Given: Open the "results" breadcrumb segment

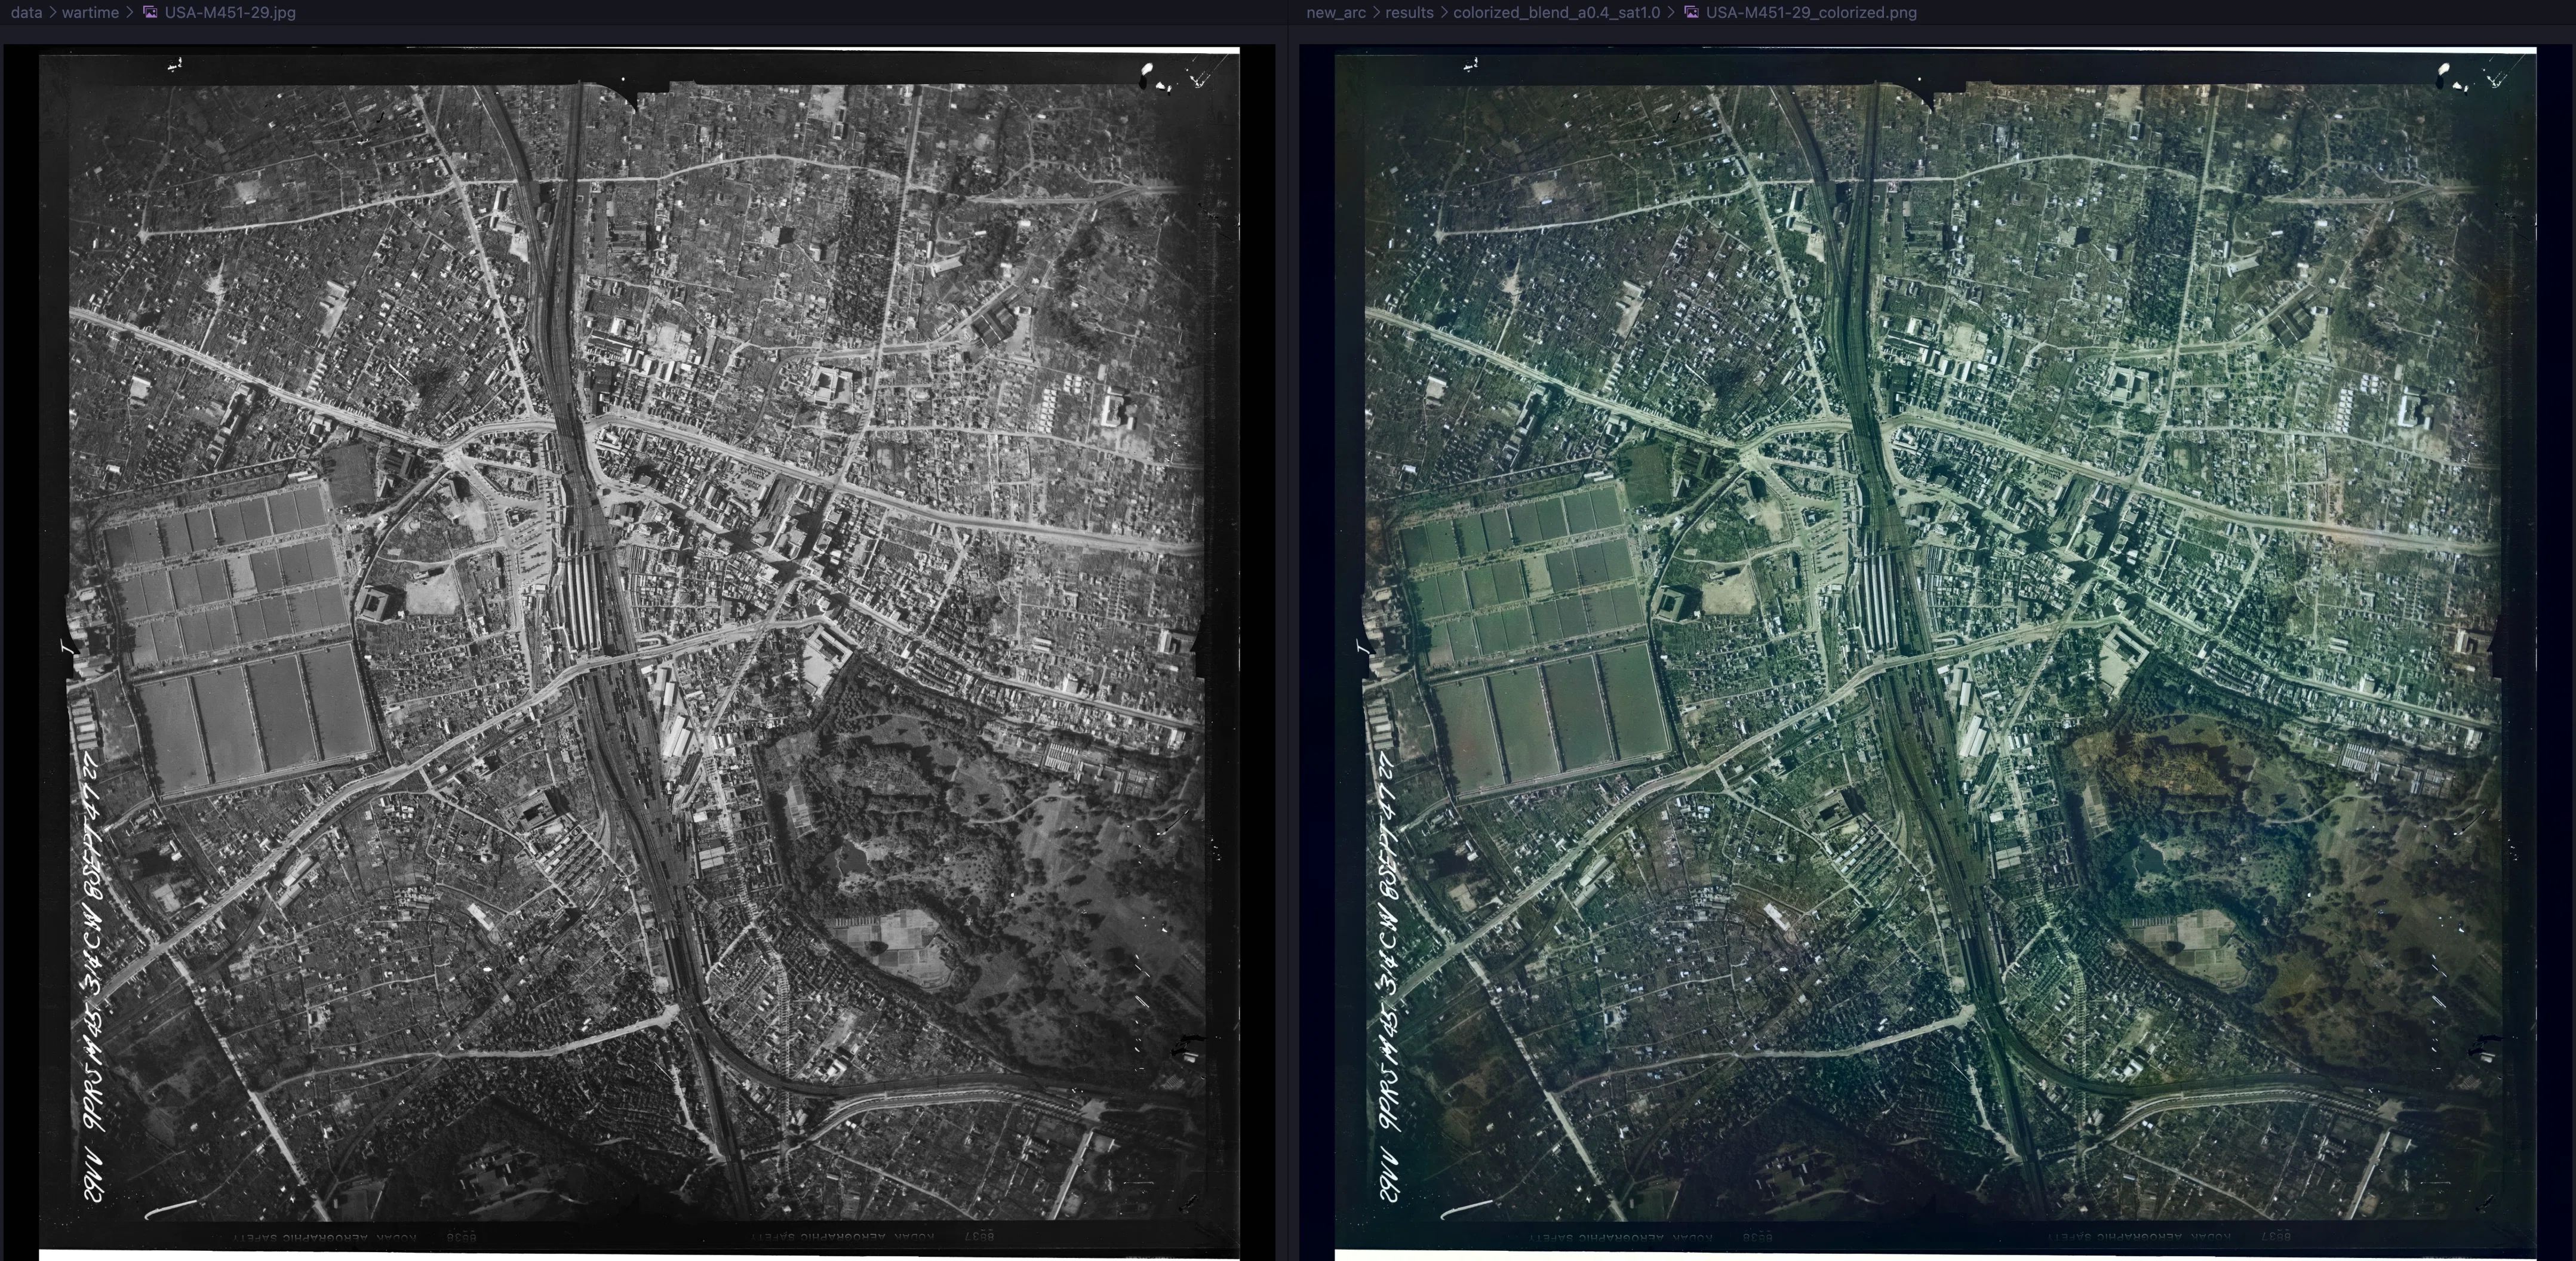Looking at the screenshot, I should pos(1409,13).
